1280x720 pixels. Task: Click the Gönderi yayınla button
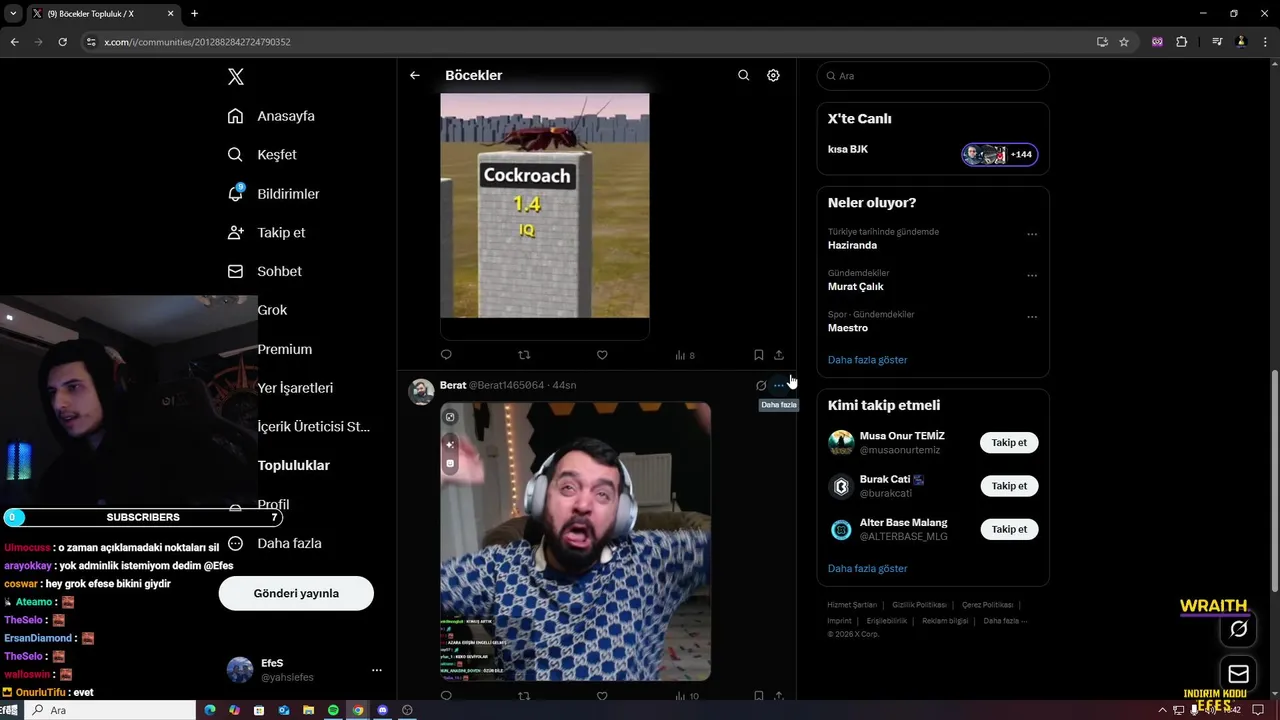(296, 593)
